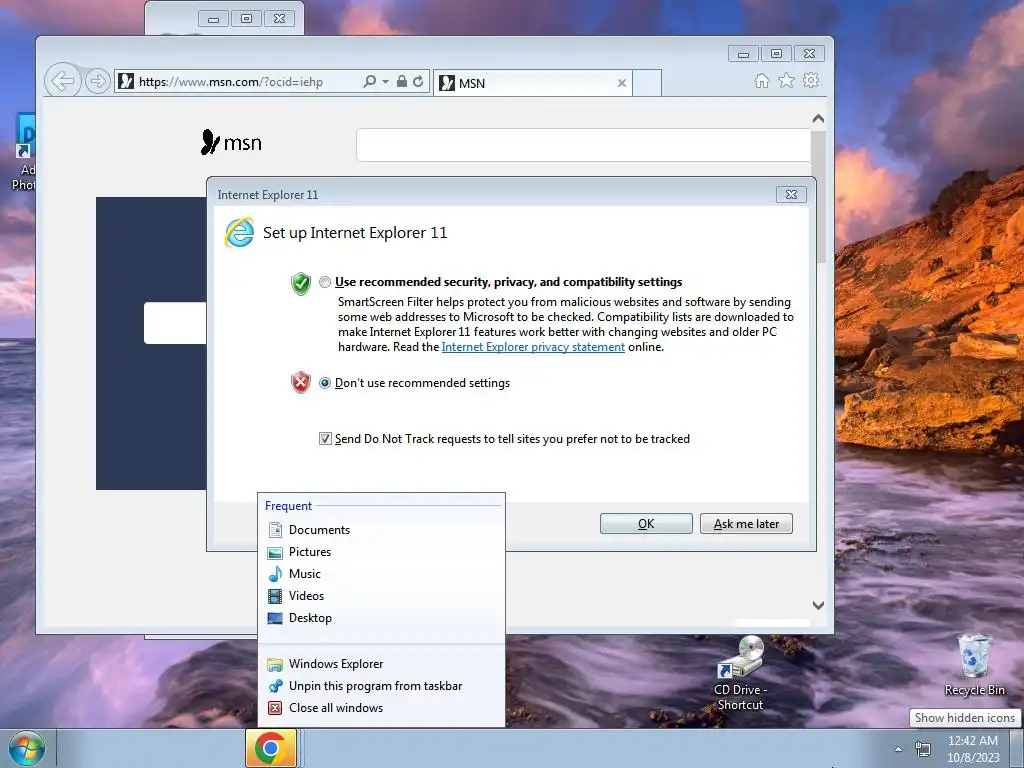
Task: Open the IE Tools gear icon
Action: (811, 80)
